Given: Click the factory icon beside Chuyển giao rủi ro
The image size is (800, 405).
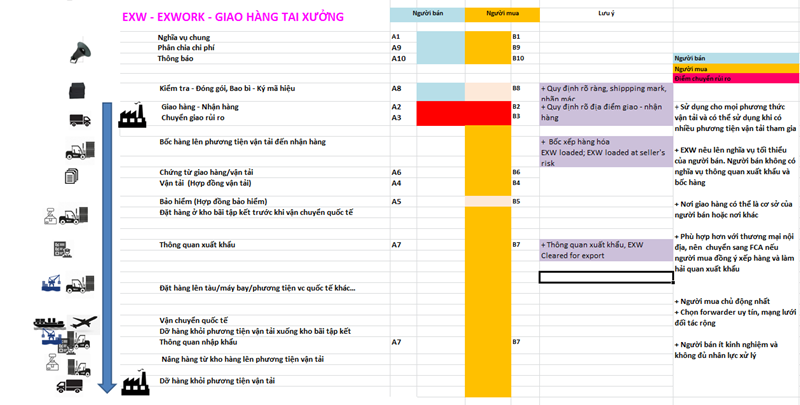Looking at the screenshot, I should pyautogui.click(x=133, y=115).
